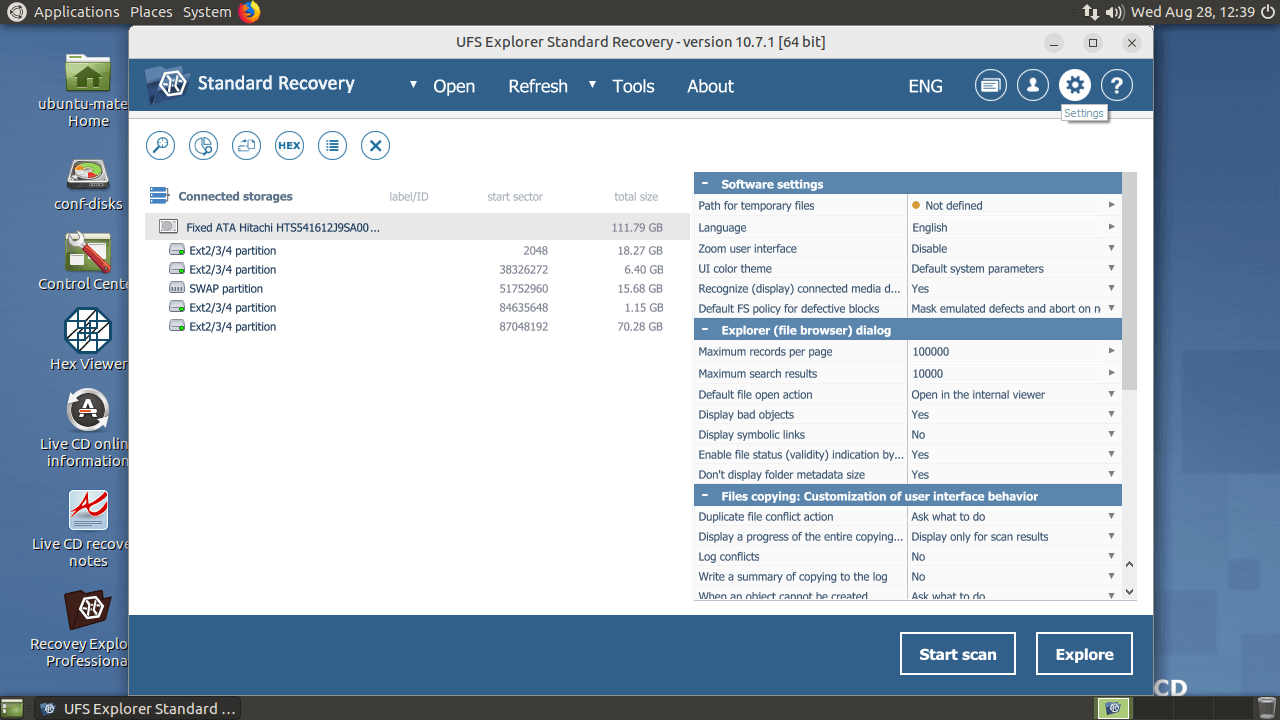The width and height of the screenshot is (1280, 720).
Task: Open Duplicate file conflict action dropdown
Action: (1111, 516)
